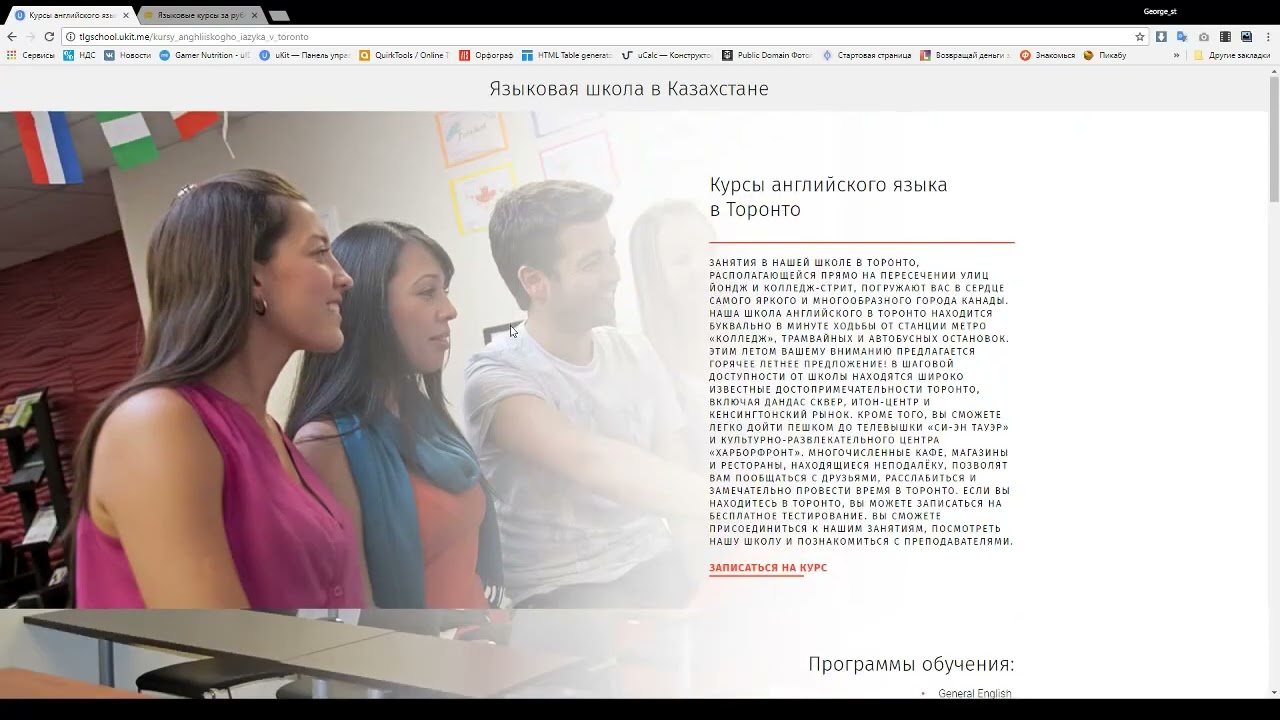
Task: Bookmark this page with the star icon
Action: (1140, 36)
